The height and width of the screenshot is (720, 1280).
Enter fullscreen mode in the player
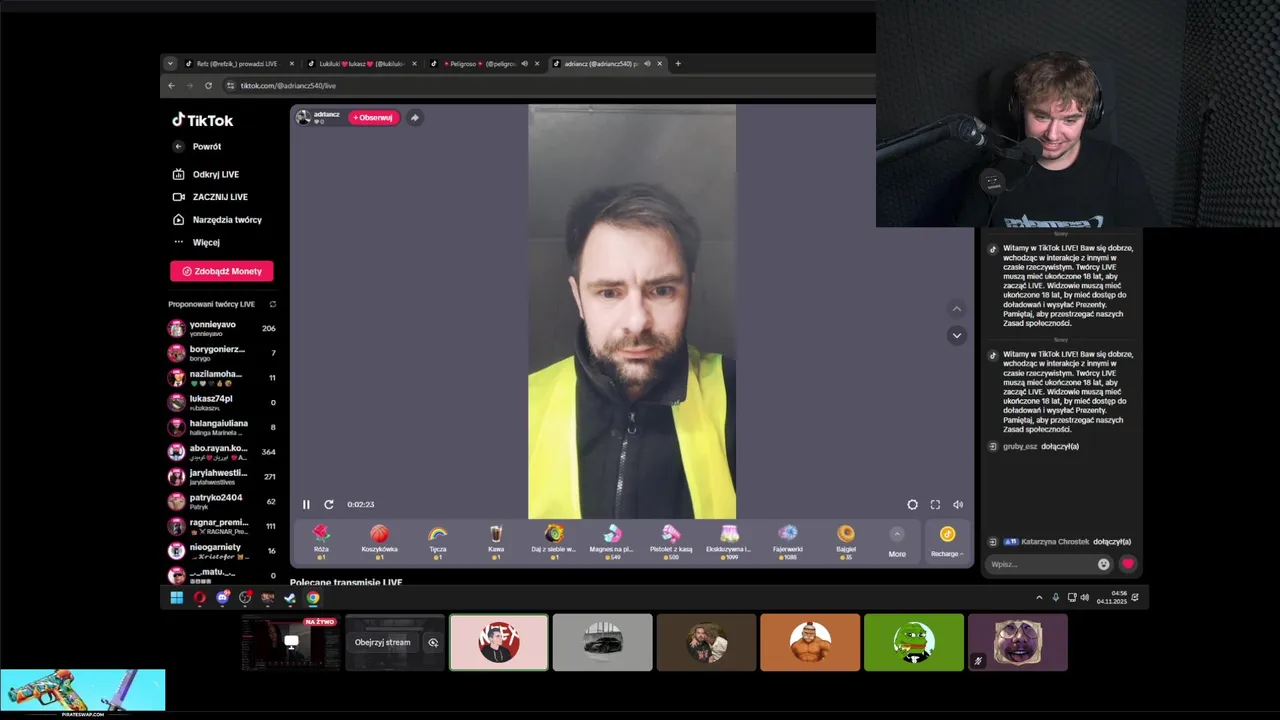(935, 505)
